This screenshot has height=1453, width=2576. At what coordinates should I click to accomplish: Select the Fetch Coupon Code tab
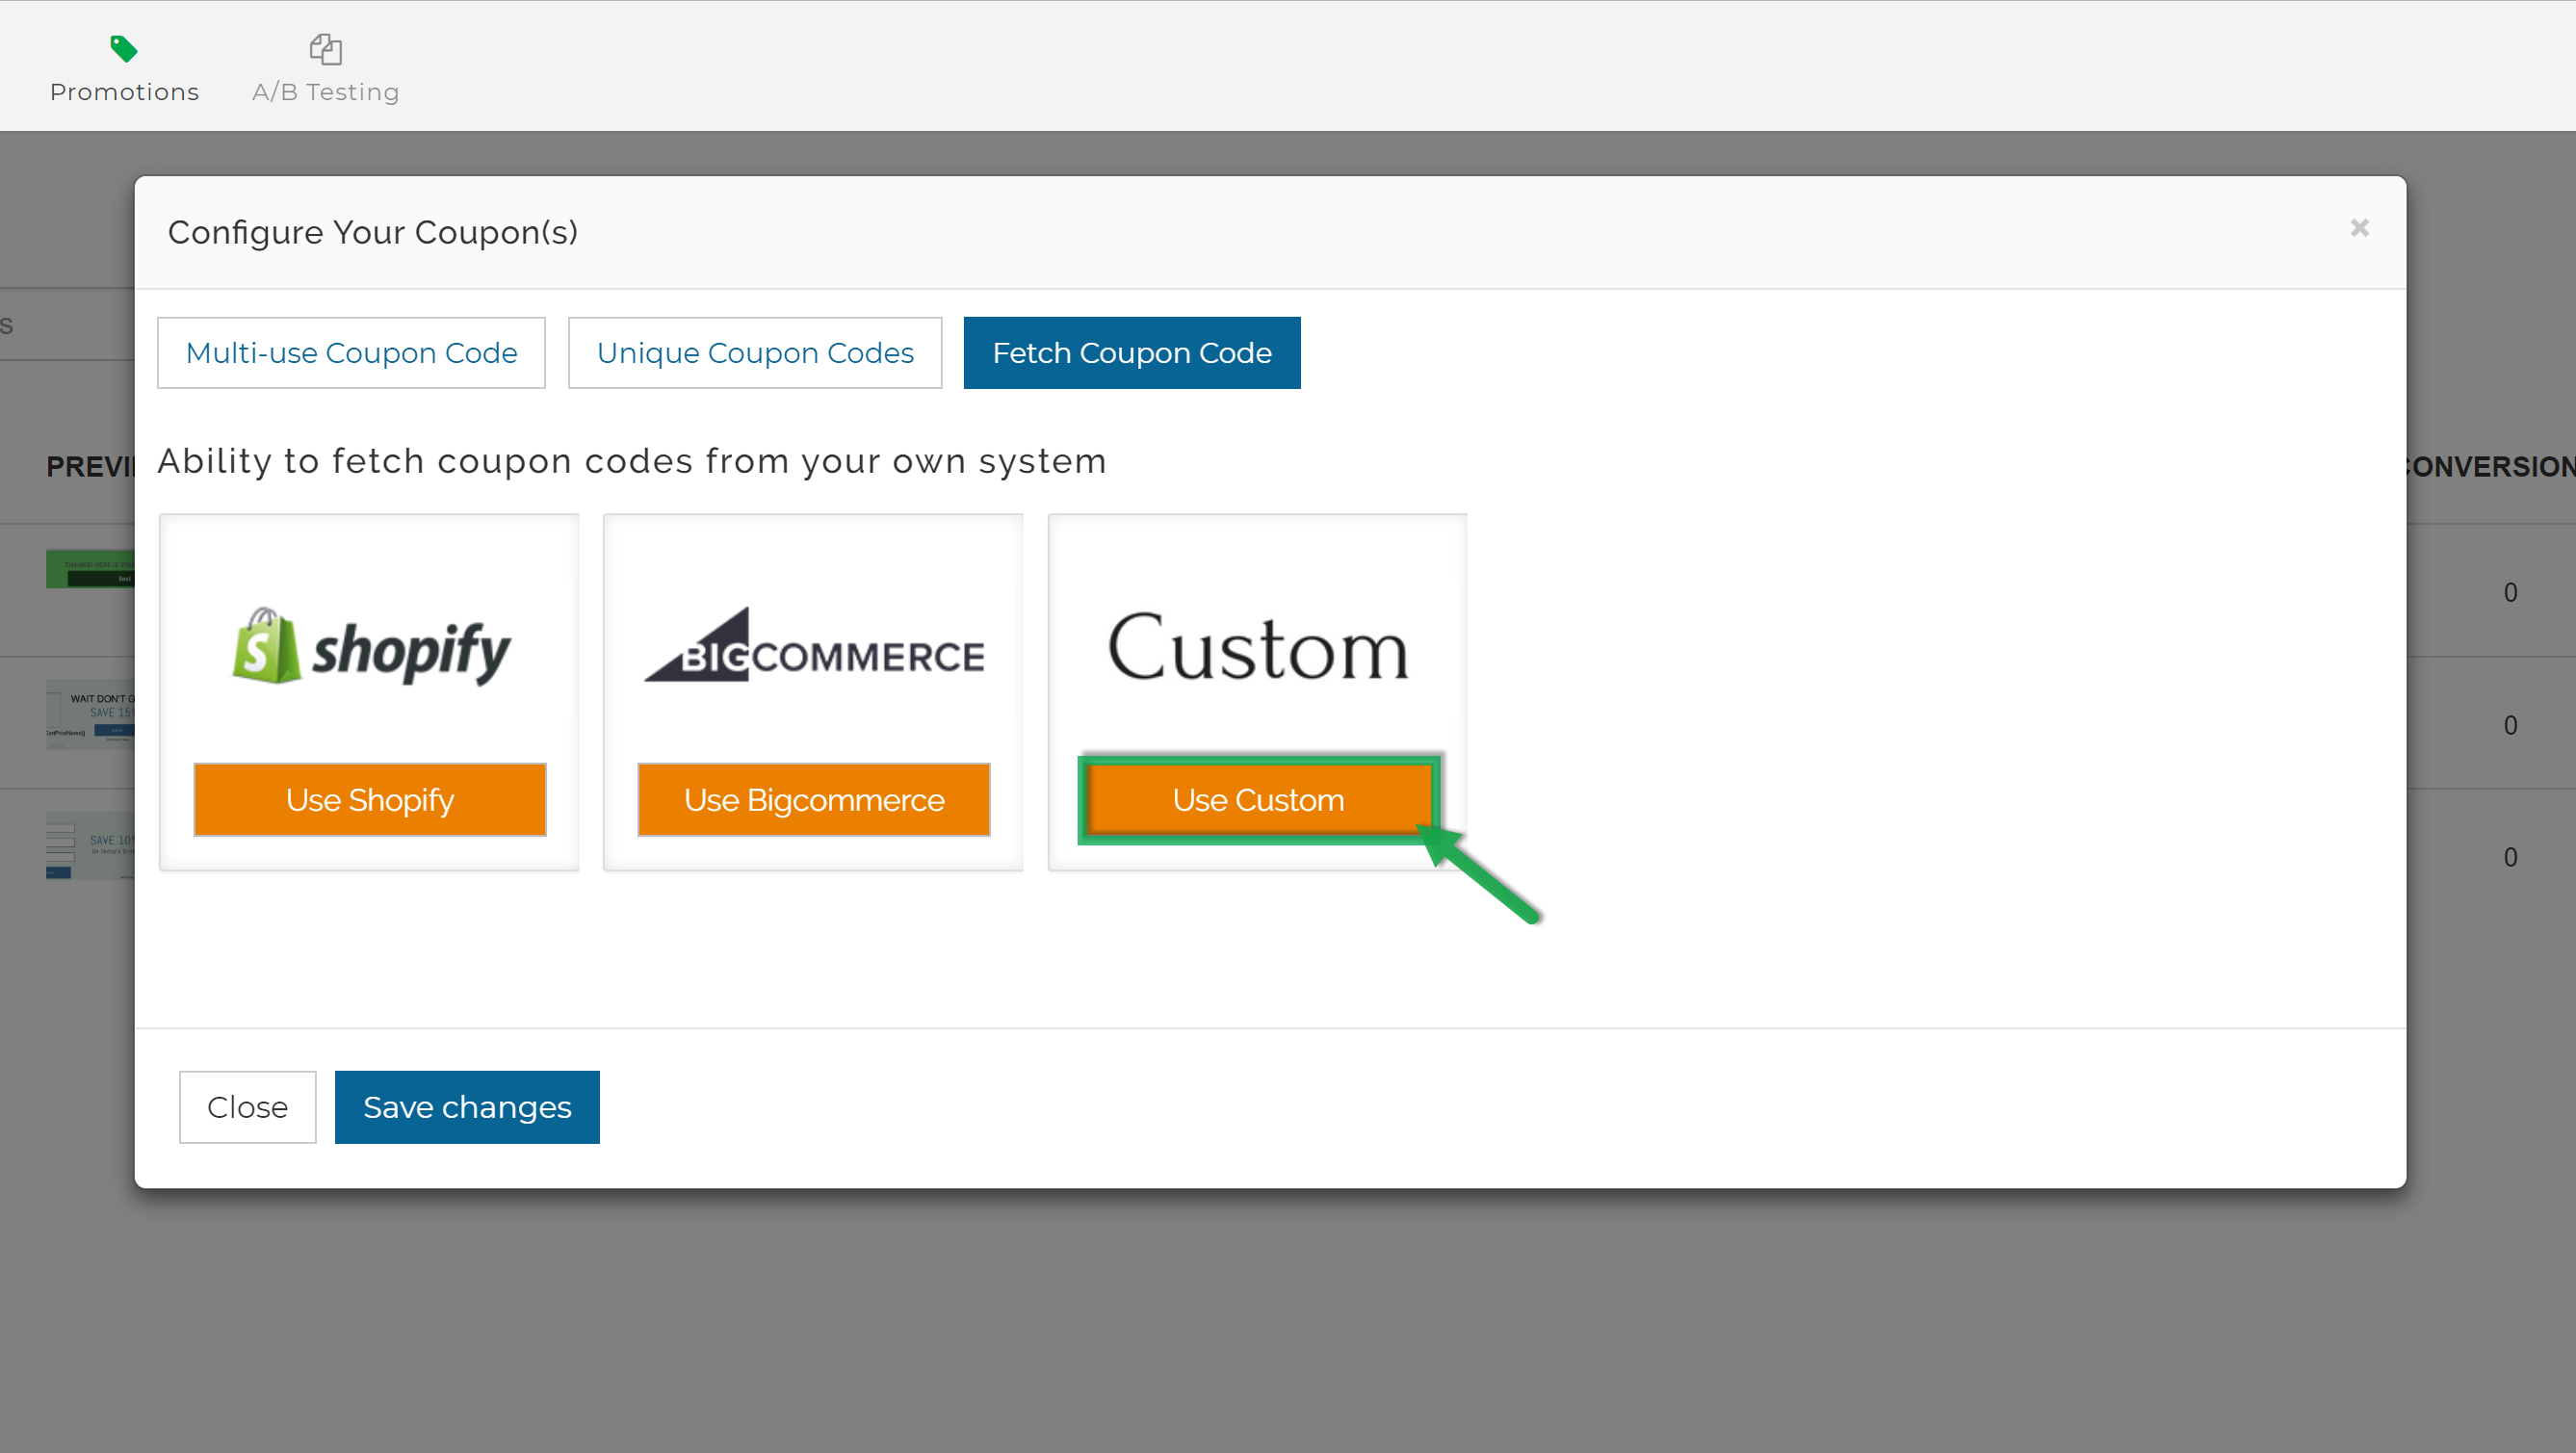[1132, 352]
